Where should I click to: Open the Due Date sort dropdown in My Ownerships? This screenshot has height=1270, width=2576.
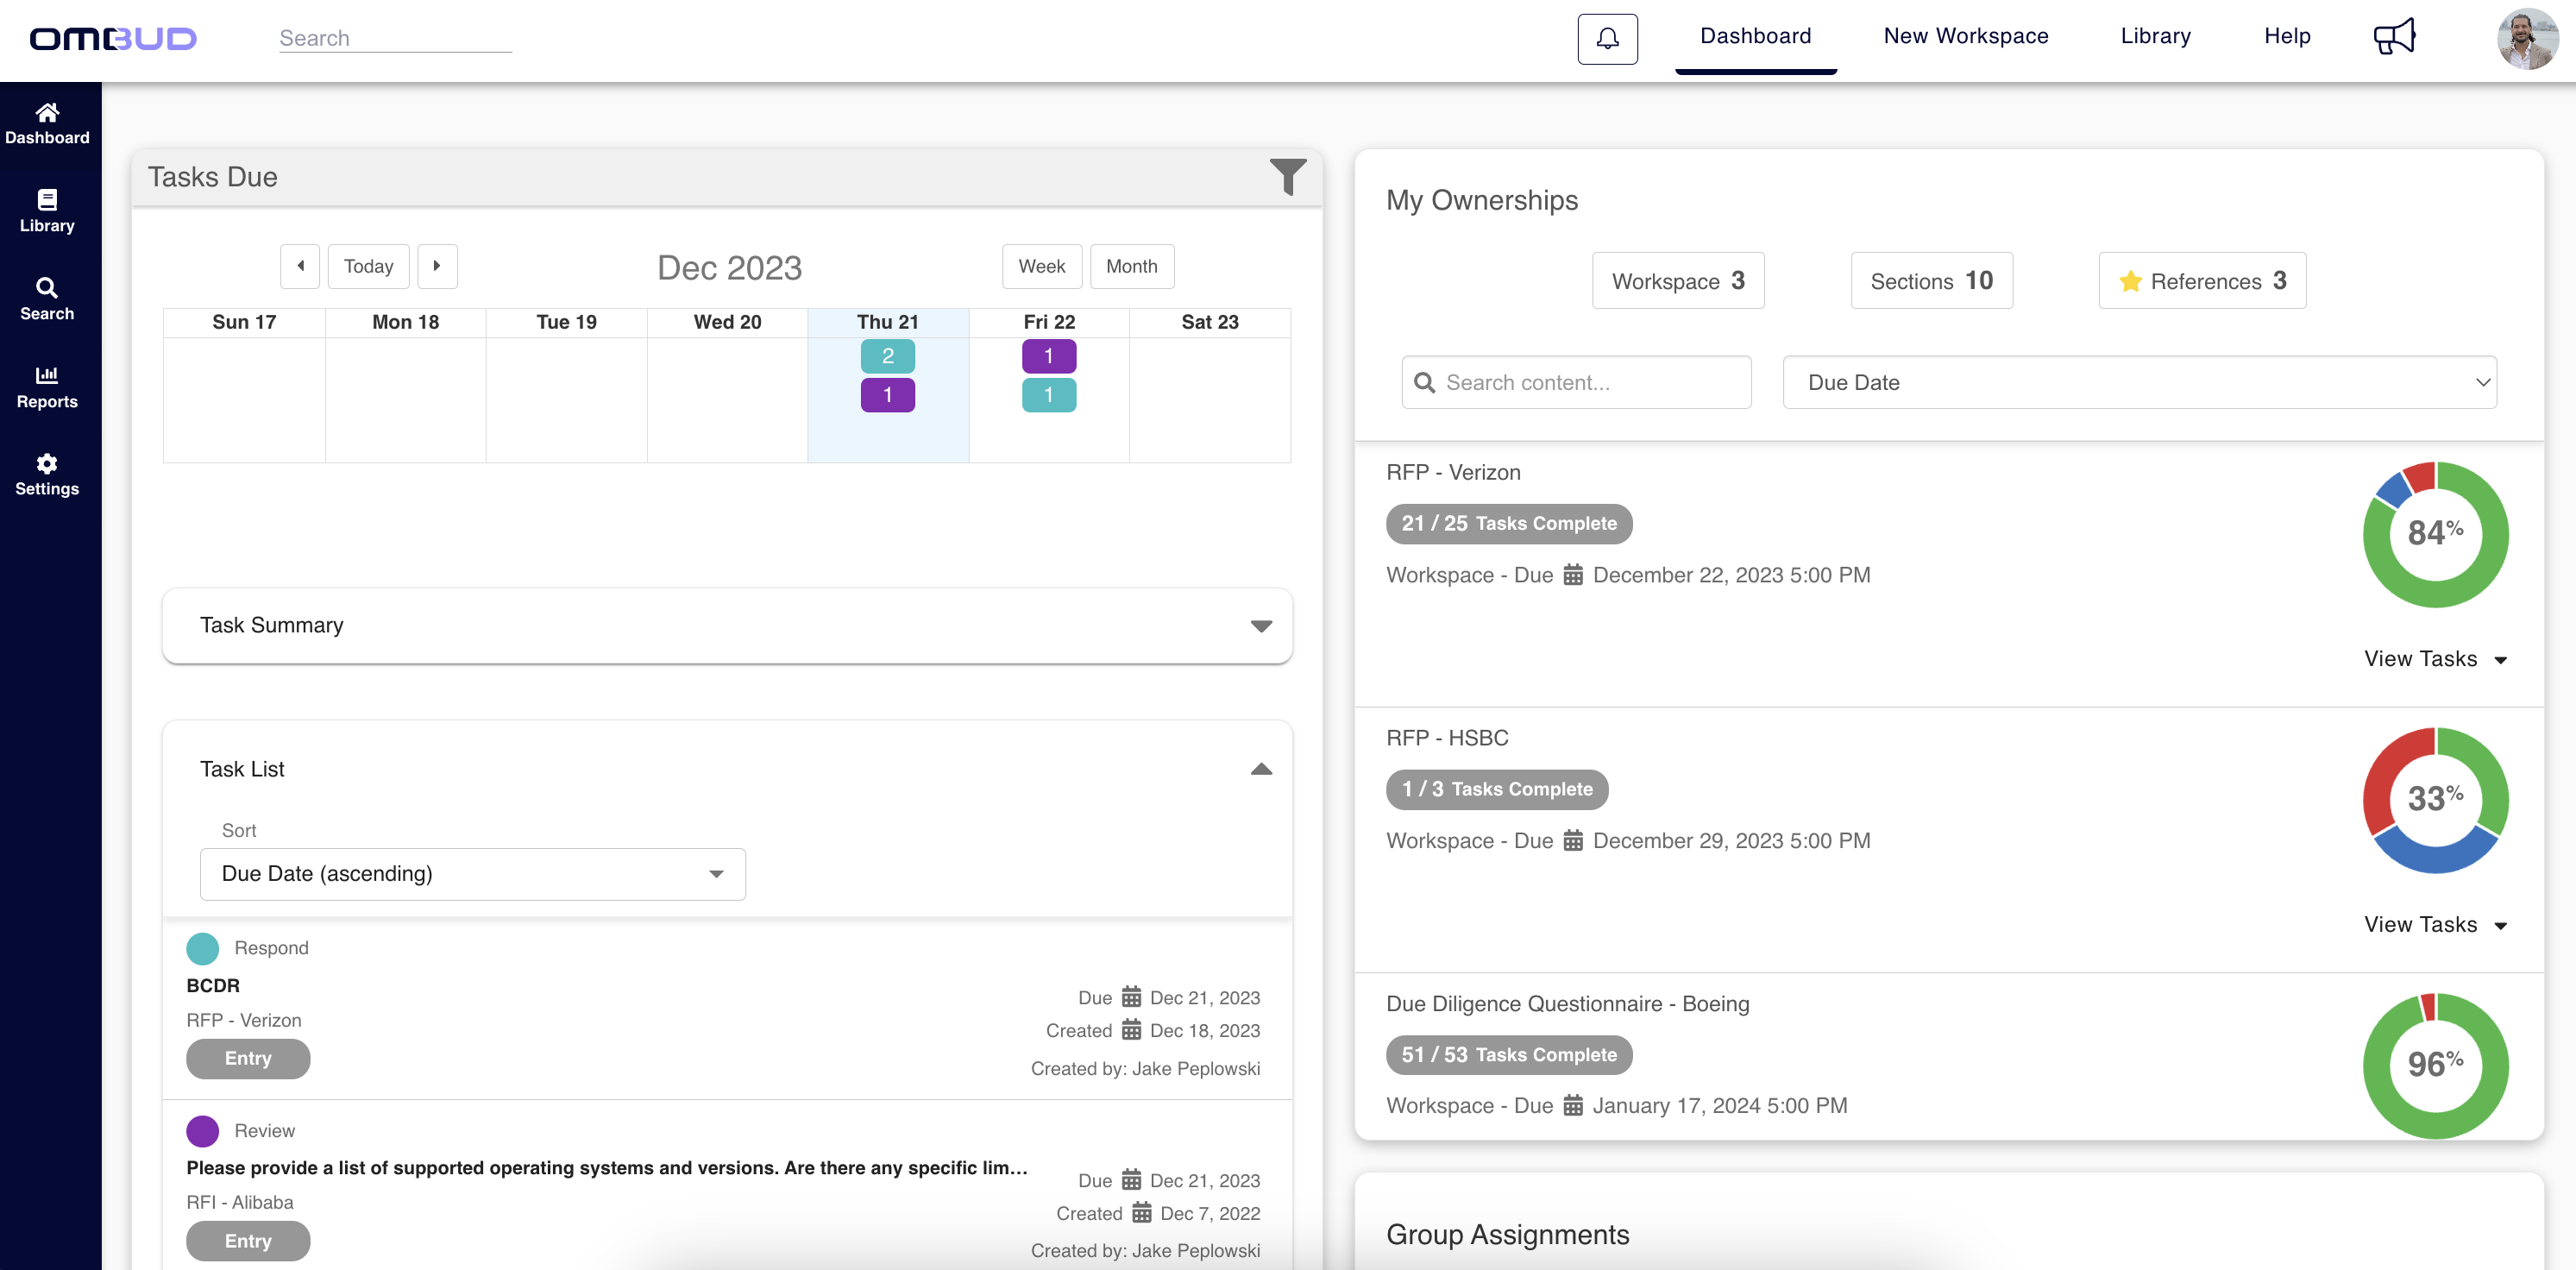coord(2139,382)
